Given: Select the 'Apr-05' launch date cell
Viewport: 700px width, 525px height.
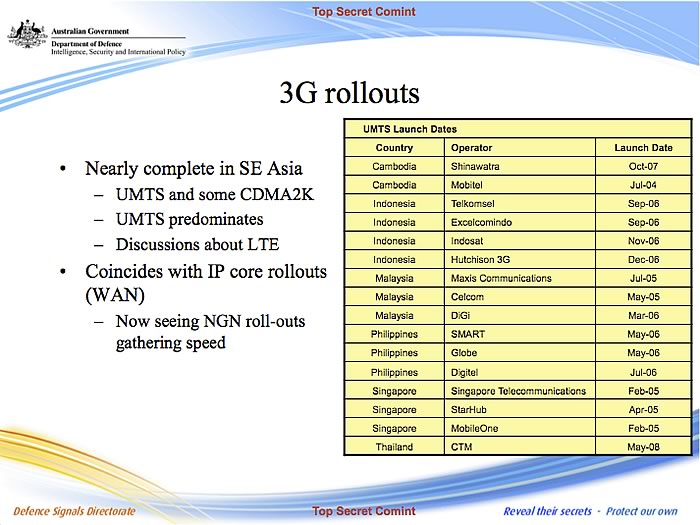Looking at the screenshot, I should point(643,410).
